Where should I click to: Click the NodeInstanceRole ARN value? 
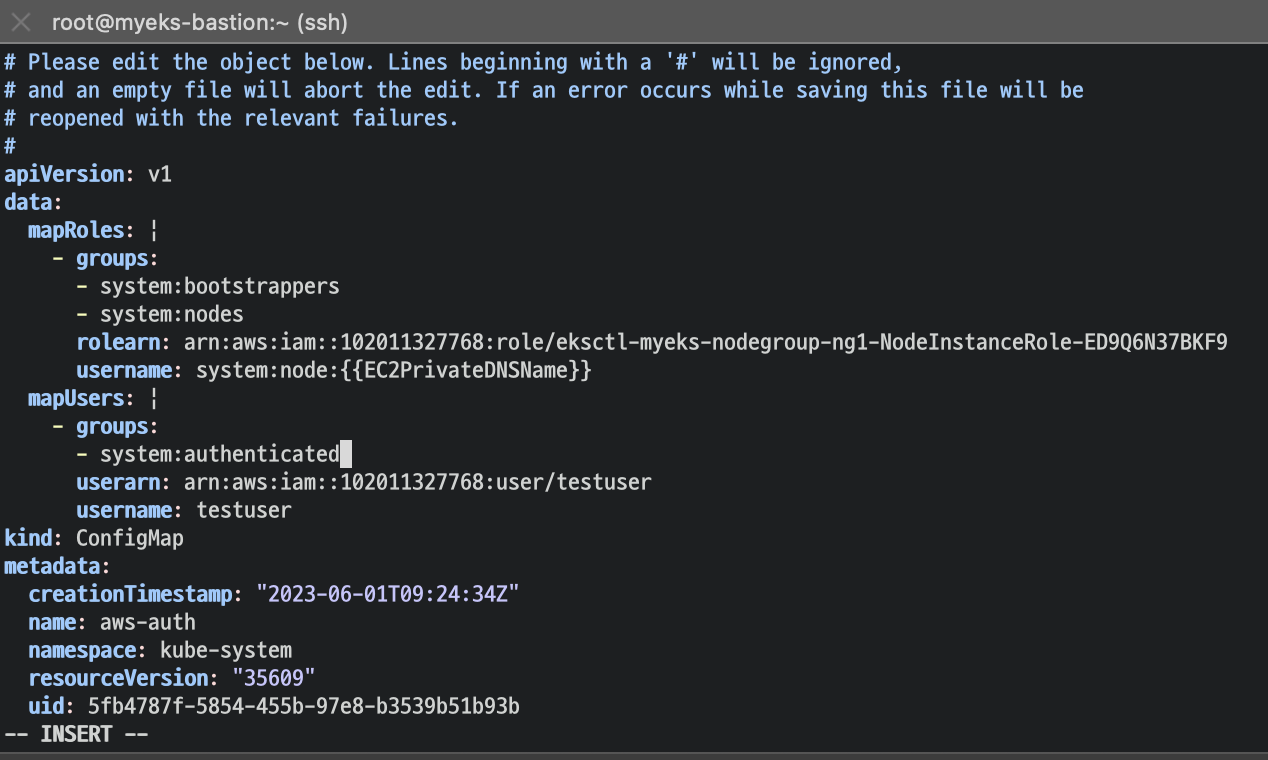point(706,342)
